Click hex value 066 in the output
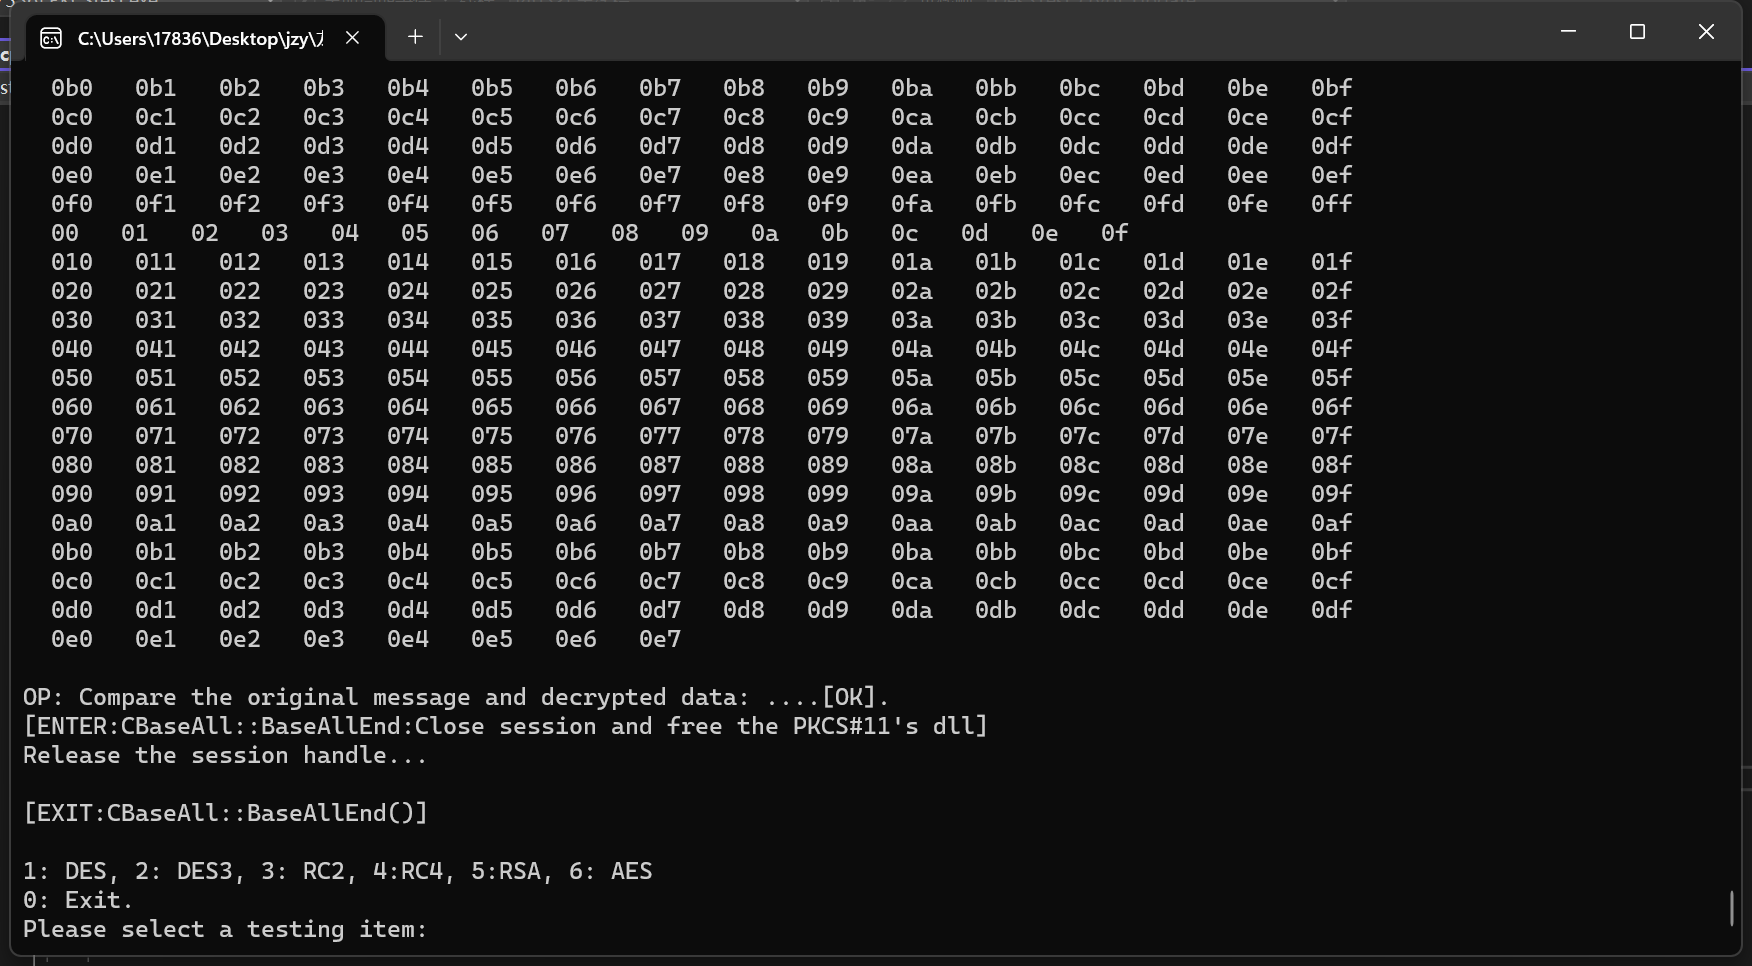The width and height of the screenshot is (1752, 966). coord(575,407)
